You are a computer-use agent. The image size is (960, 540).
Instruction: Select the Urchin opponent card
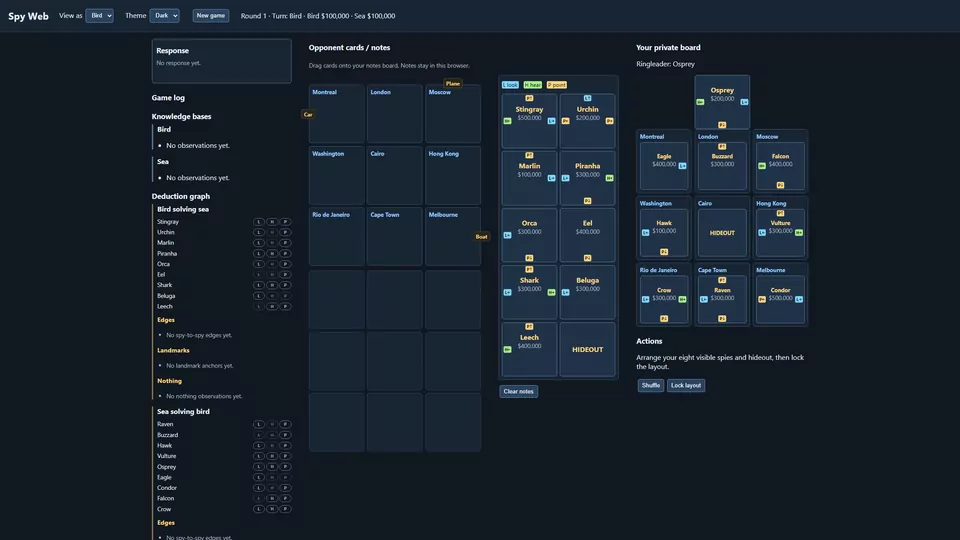tap(587, 121)
